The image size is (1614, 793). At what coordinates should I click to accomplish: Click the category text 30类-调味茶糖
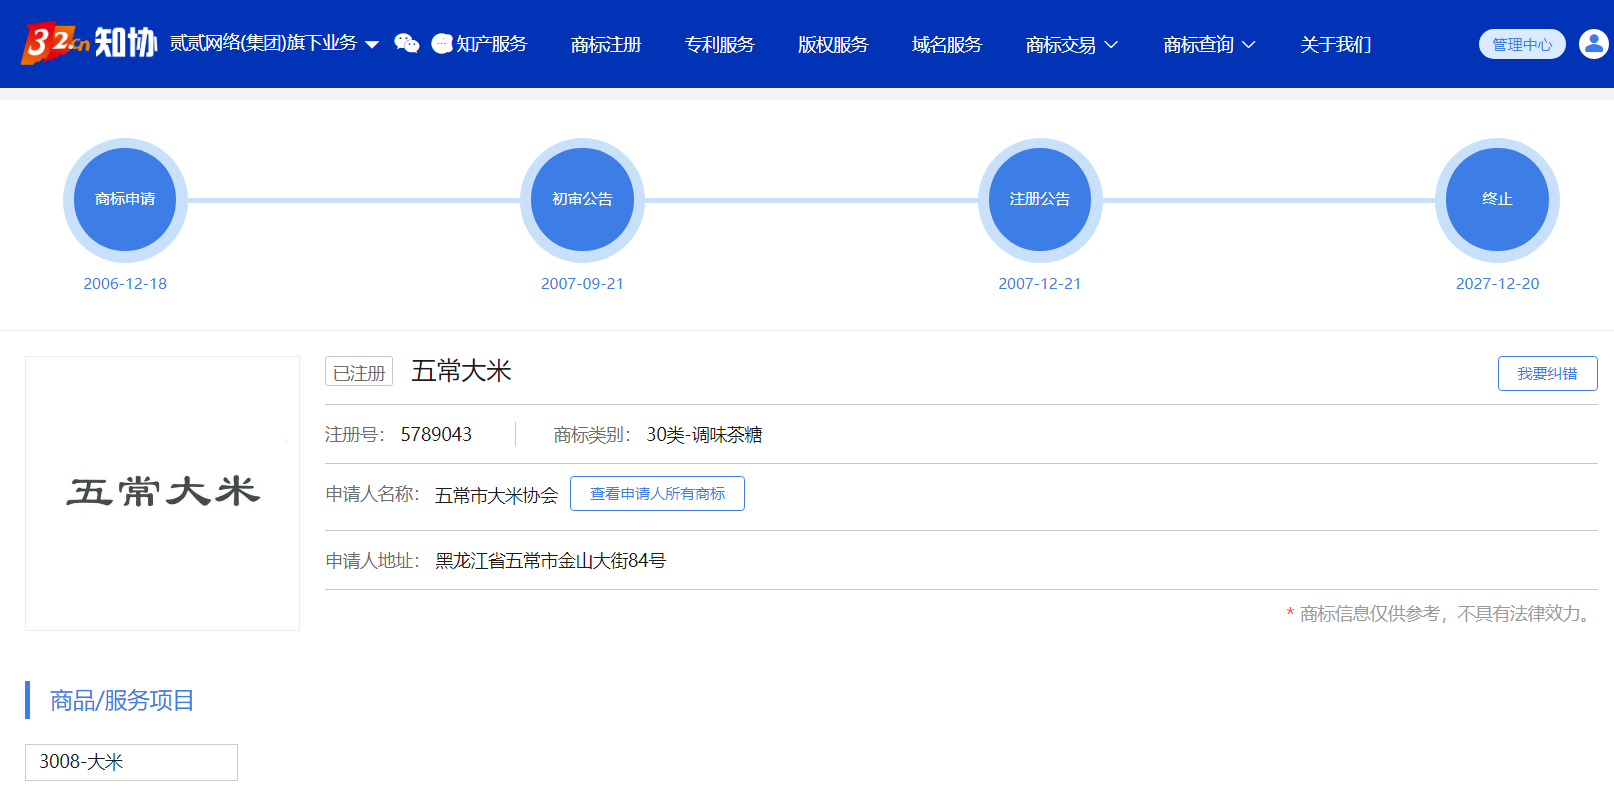tap(704, 434)
